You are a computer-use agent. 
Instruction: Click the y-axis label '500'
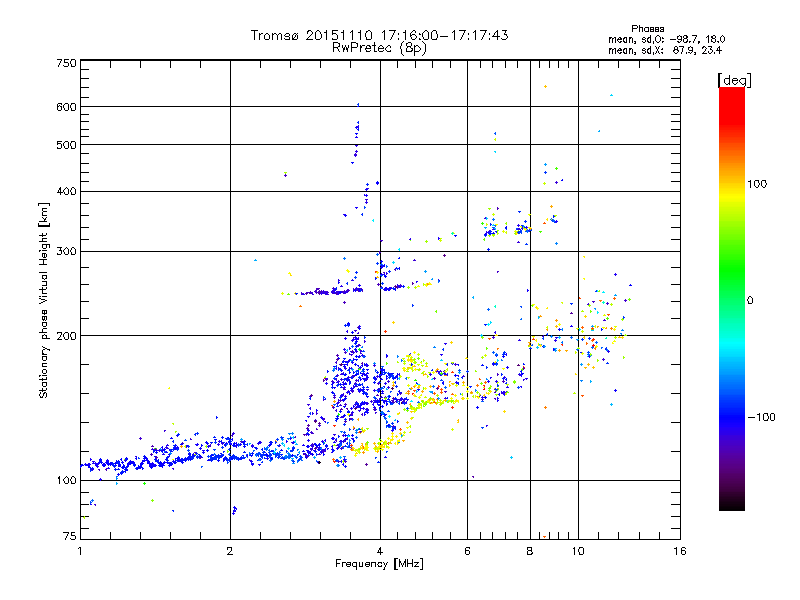66,145
